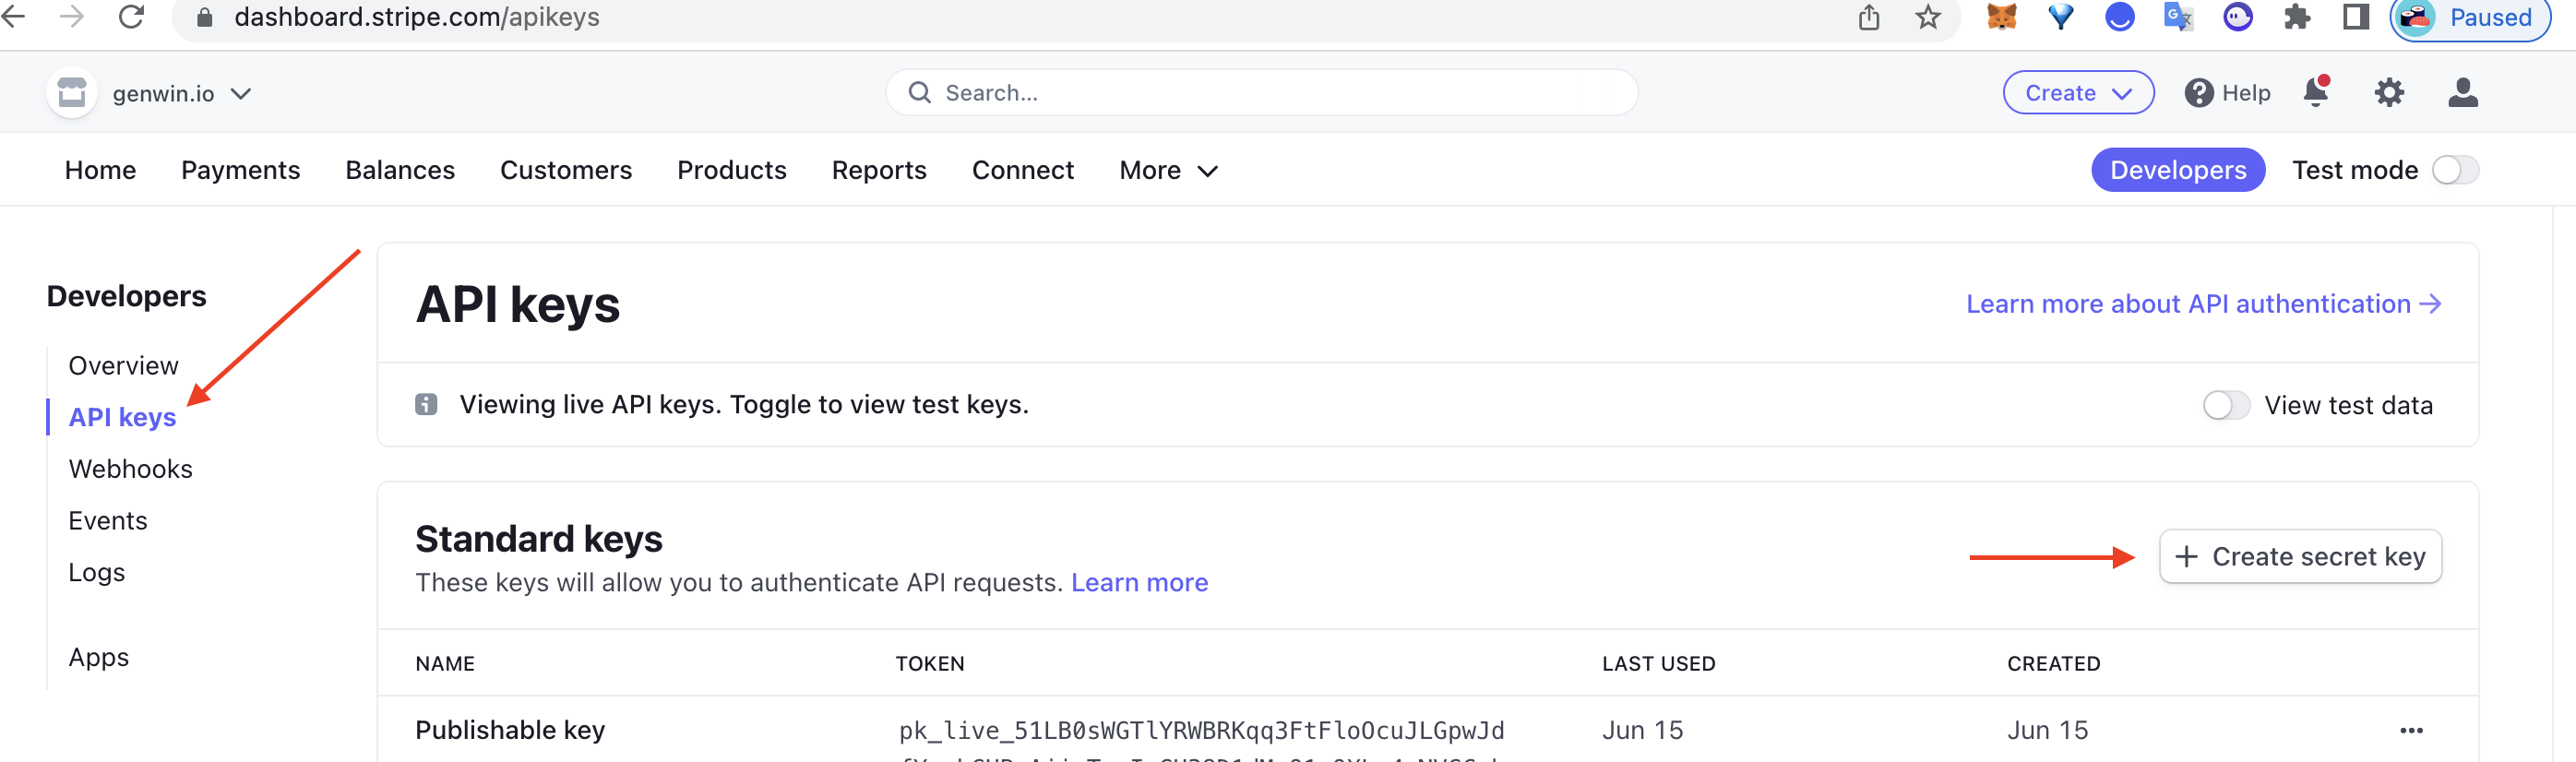The image size is (2576, 762).
Task: Toggle Test mode switch
Action: pos(2455,170)
